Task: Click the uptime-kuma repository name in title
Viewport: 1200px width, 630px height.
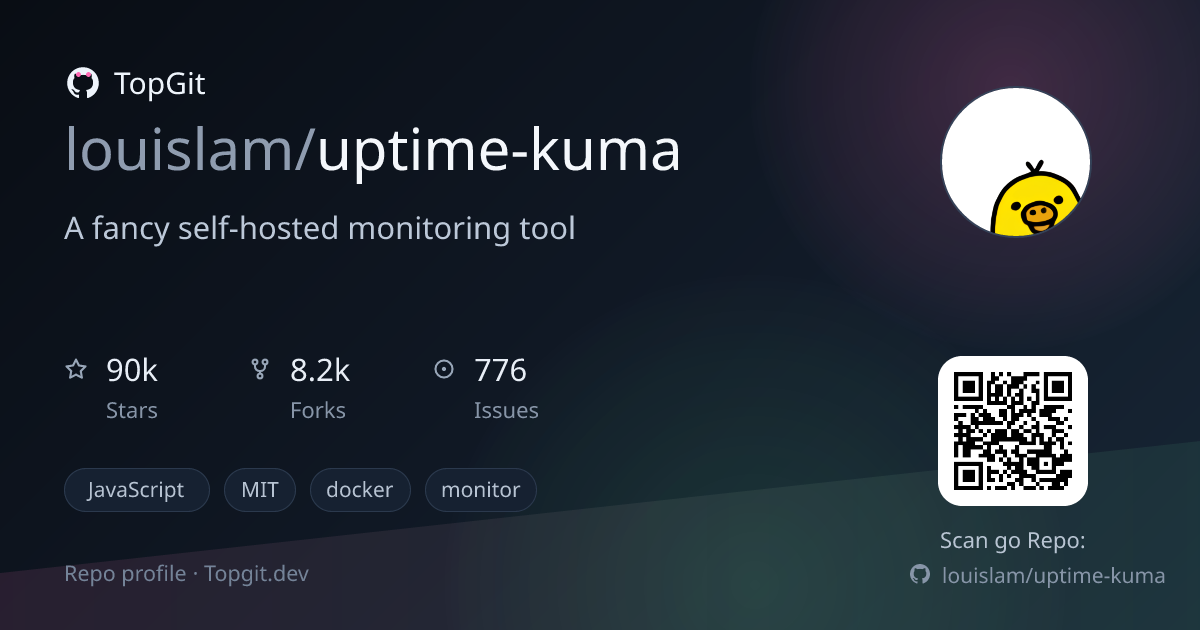Action: 499,151
